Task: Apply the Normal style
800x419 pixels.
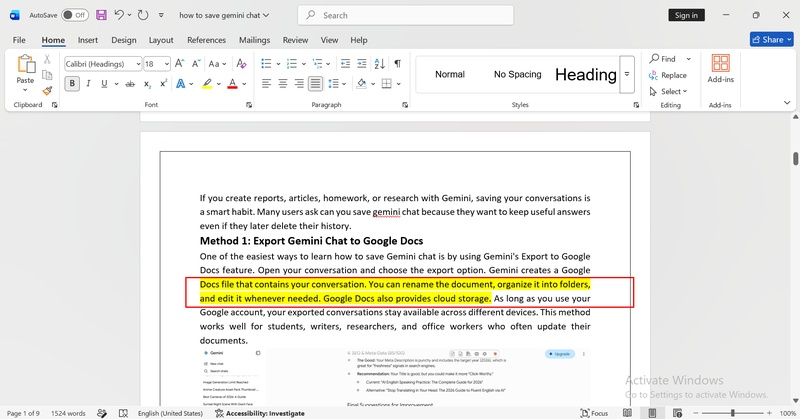Action: coord(449,75)
